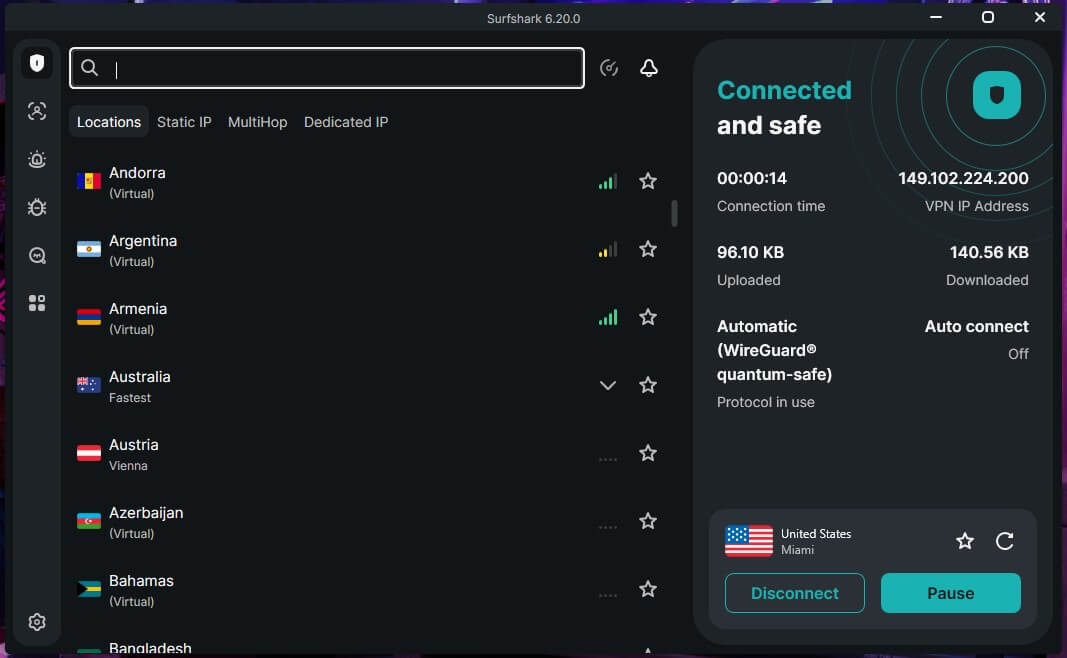
Task: Click the Argentina signal strength bars
Action: point(608,250)
